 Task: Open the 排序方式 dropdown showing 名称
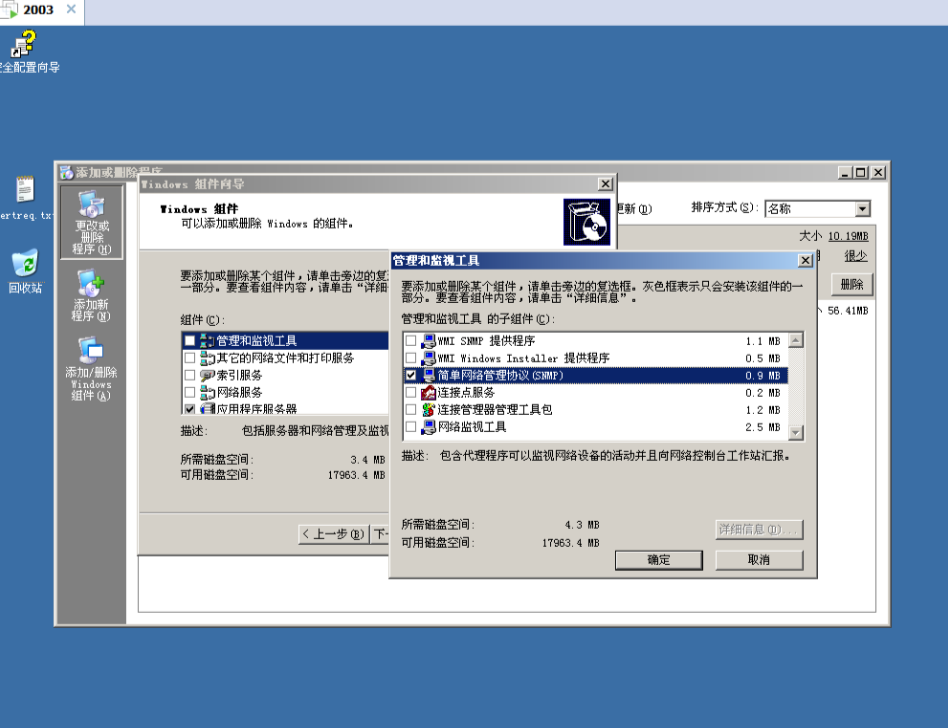click(817, 209)
